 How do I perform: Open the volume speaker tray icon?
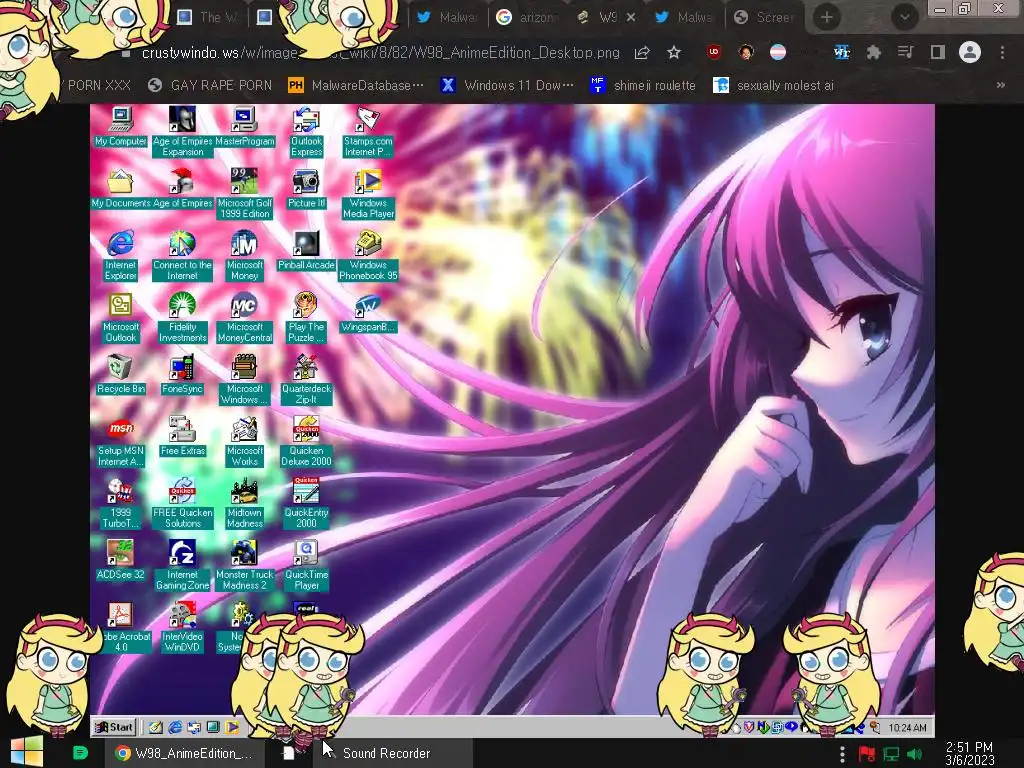[x=914, y=754]
